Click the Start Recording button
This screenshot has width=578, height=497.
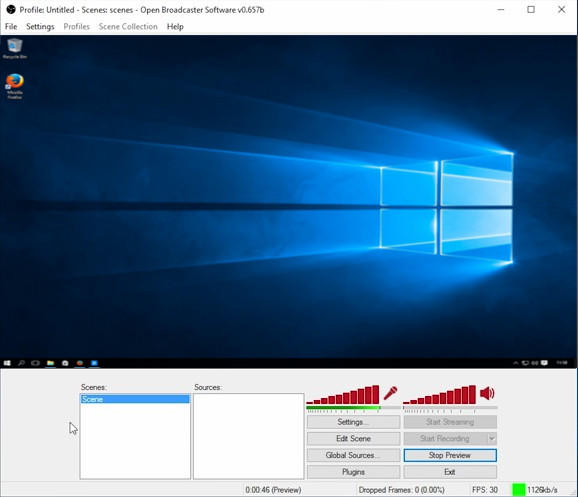coord(445,438)
